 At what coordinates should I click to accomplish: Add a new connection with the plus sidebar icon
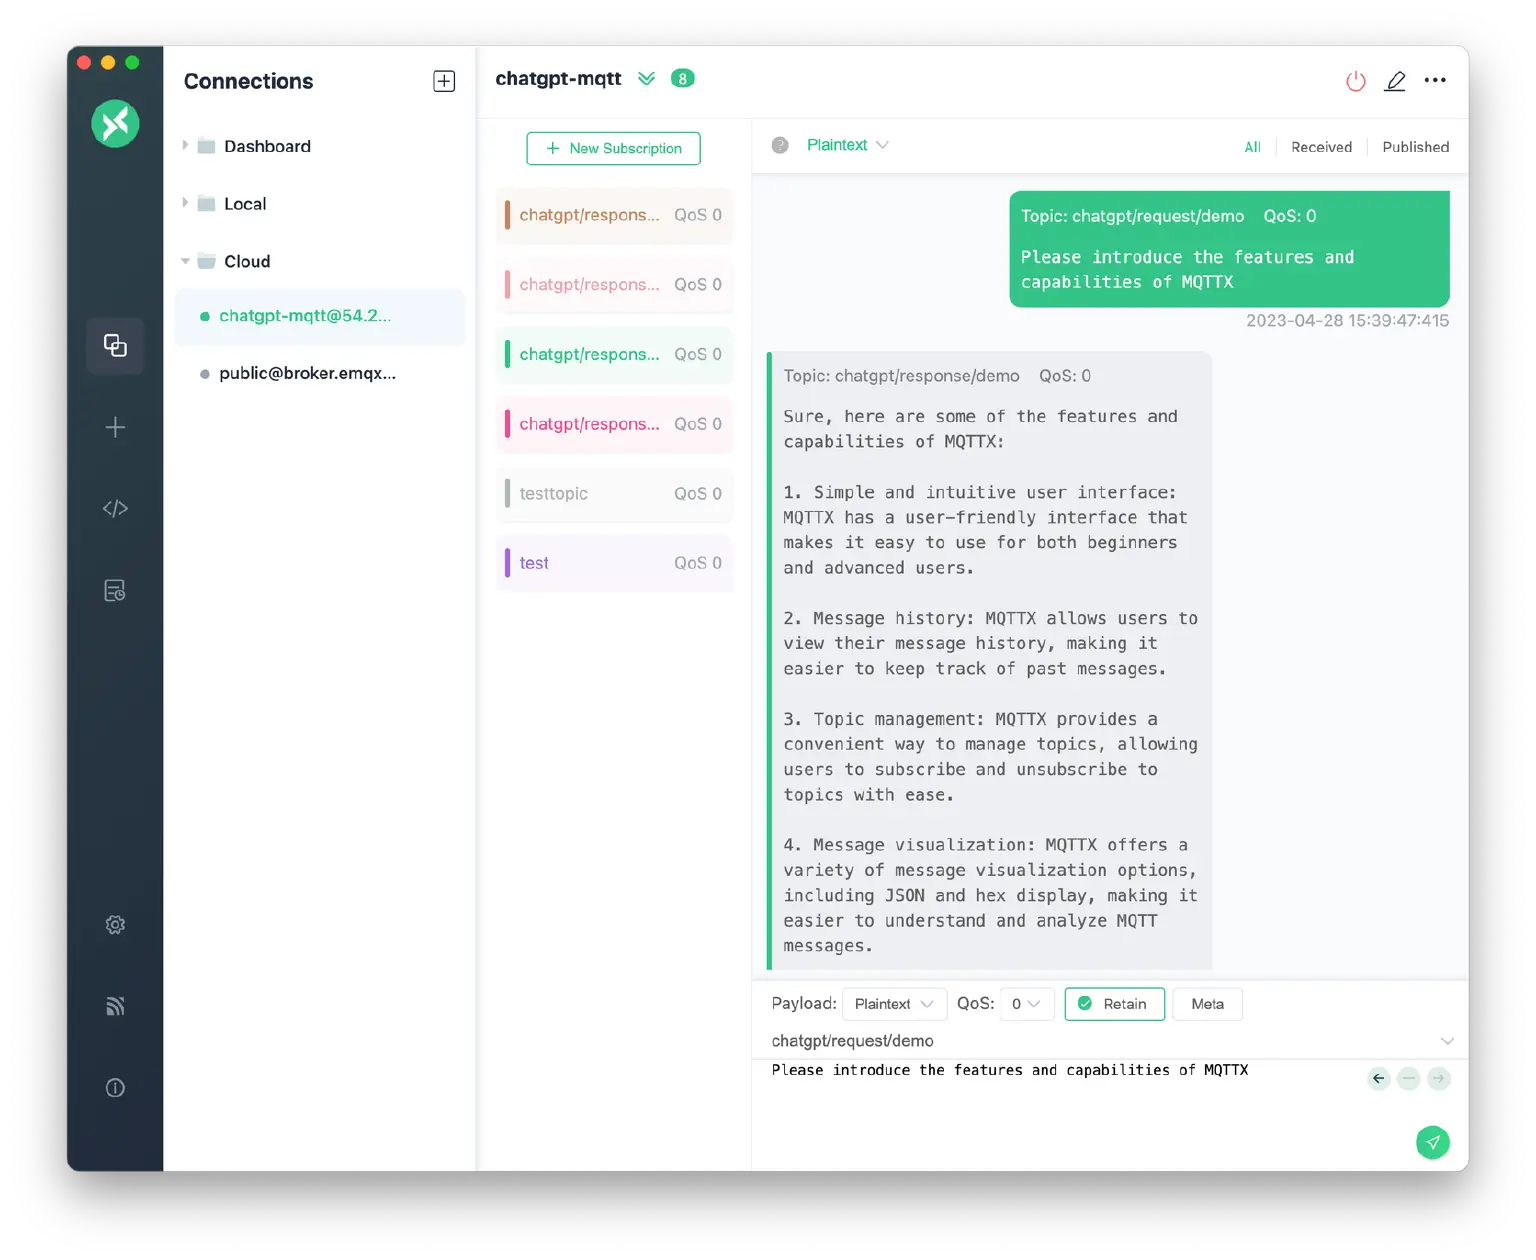[115, 427]
